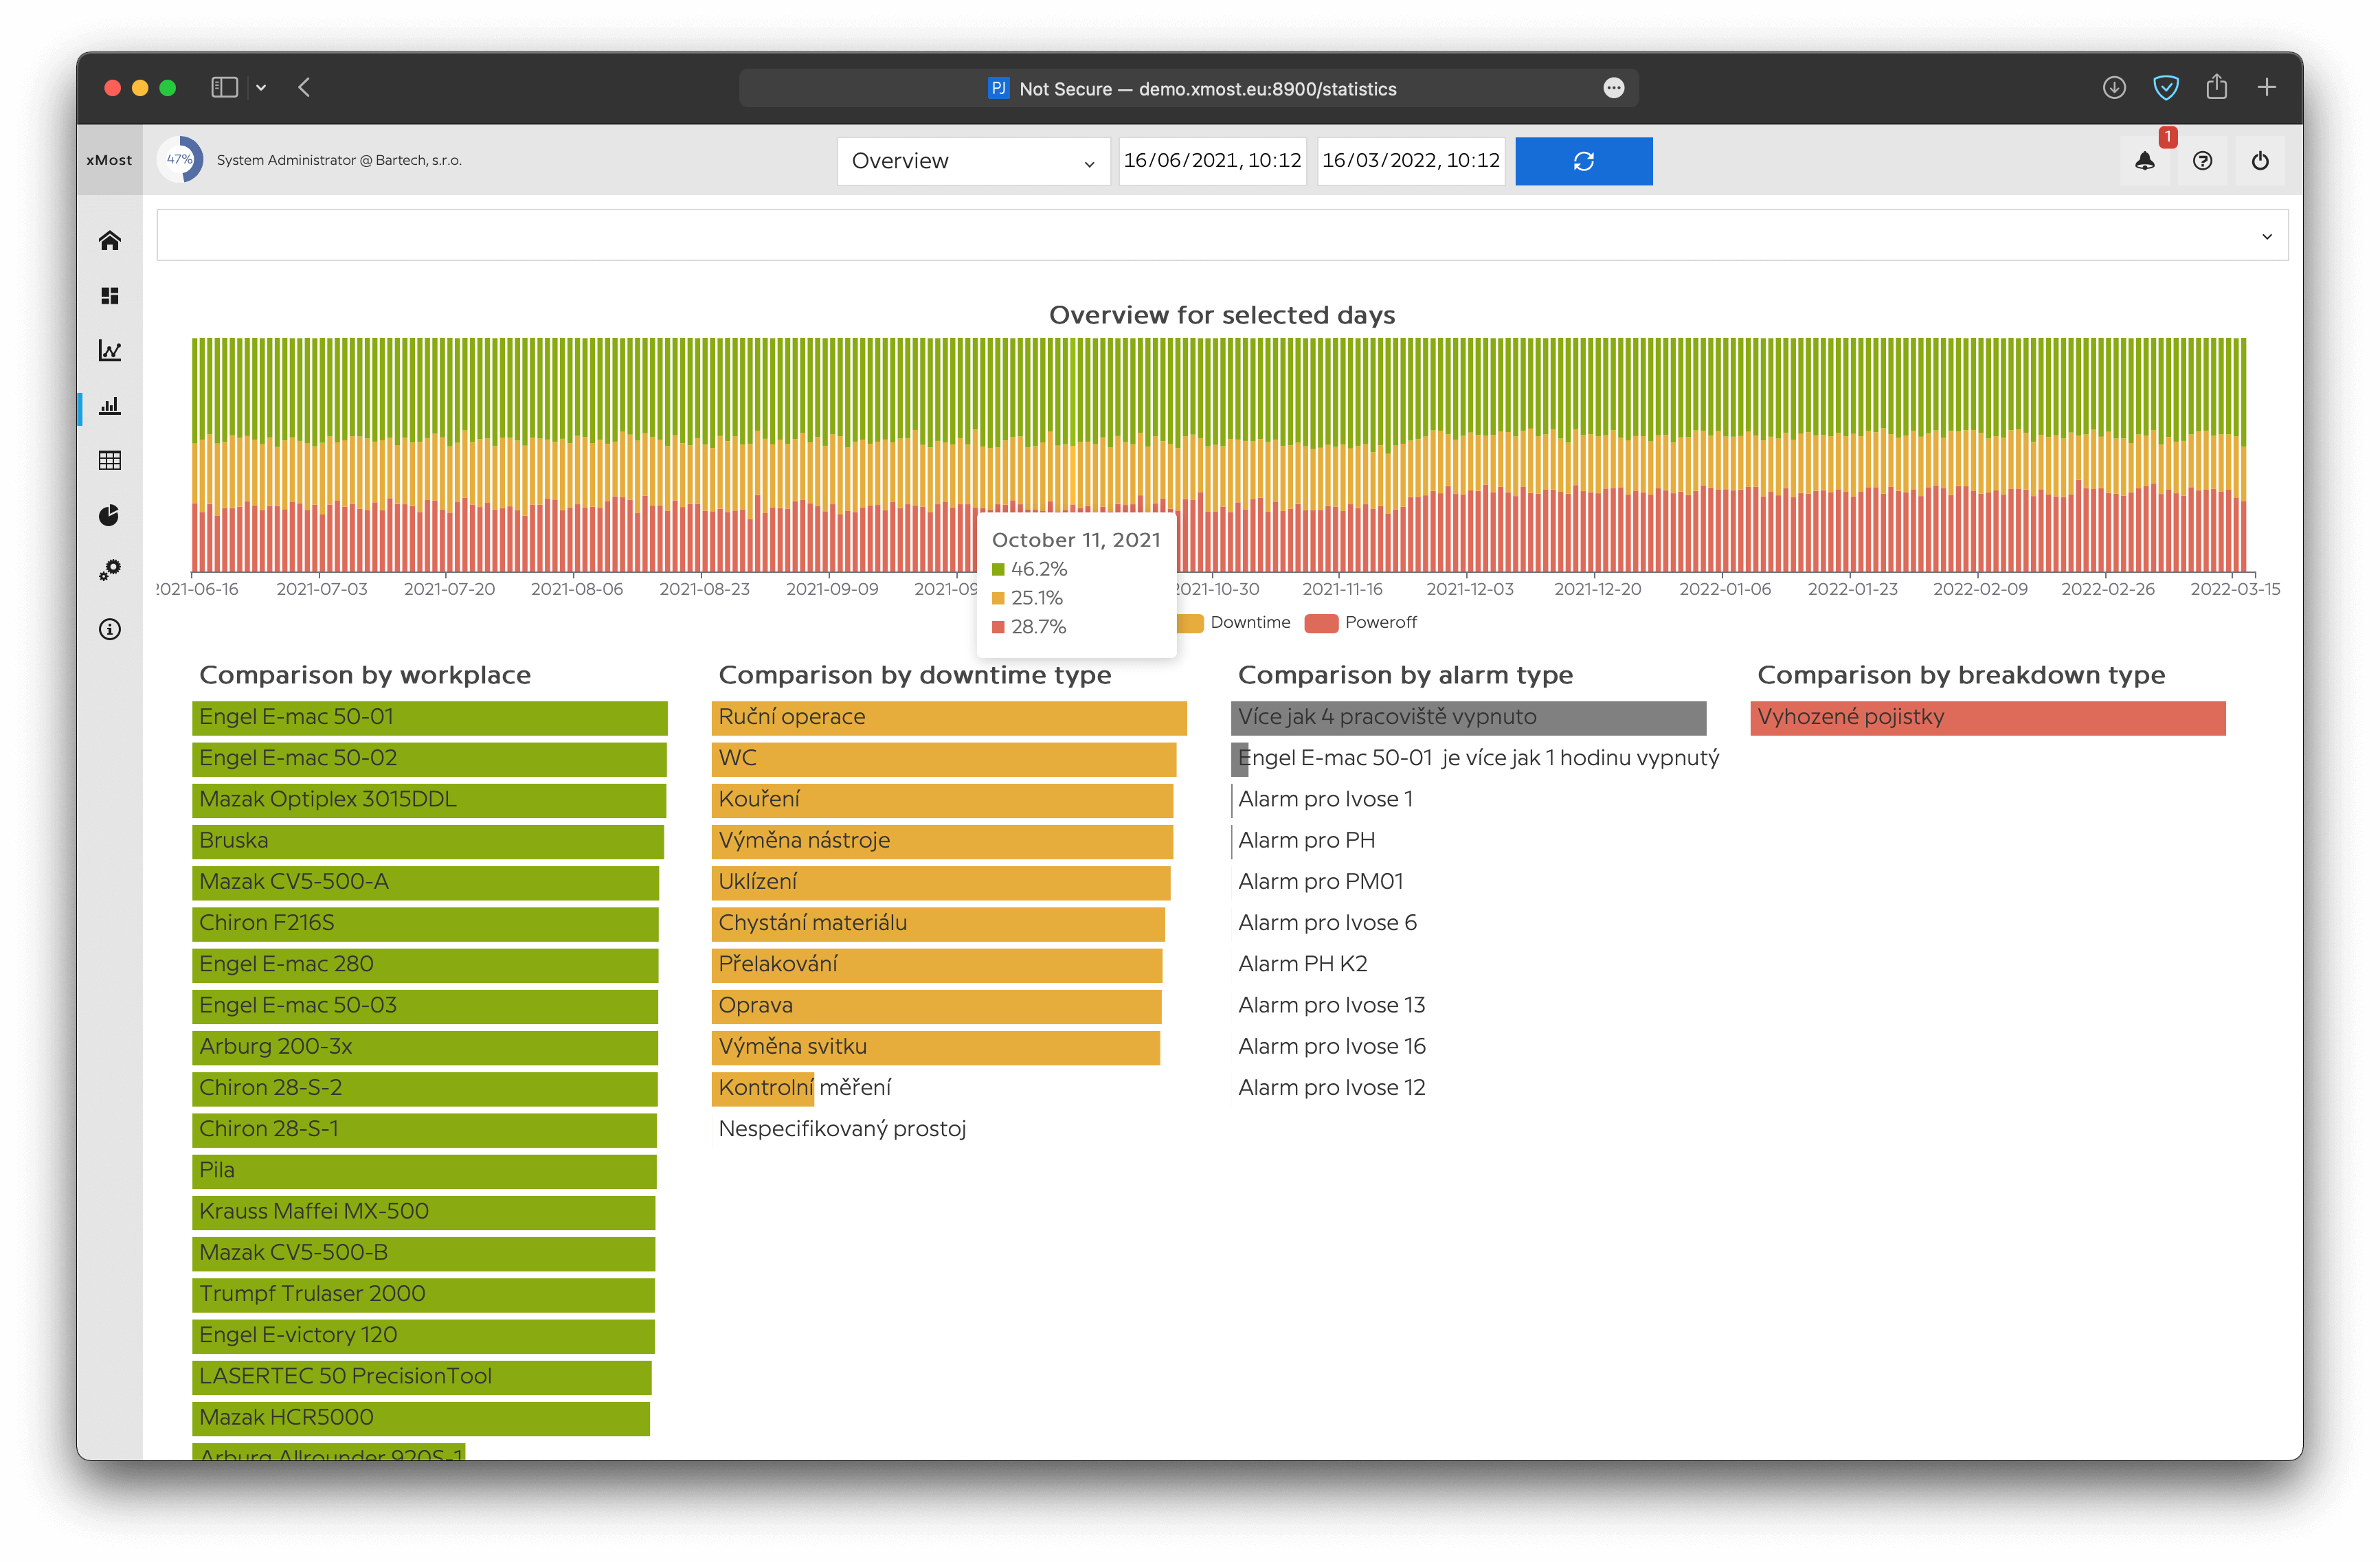The image size is (2380, 1562).
Task: Open settings gears icon in sidebar
Action: click(x=110, y=570)
